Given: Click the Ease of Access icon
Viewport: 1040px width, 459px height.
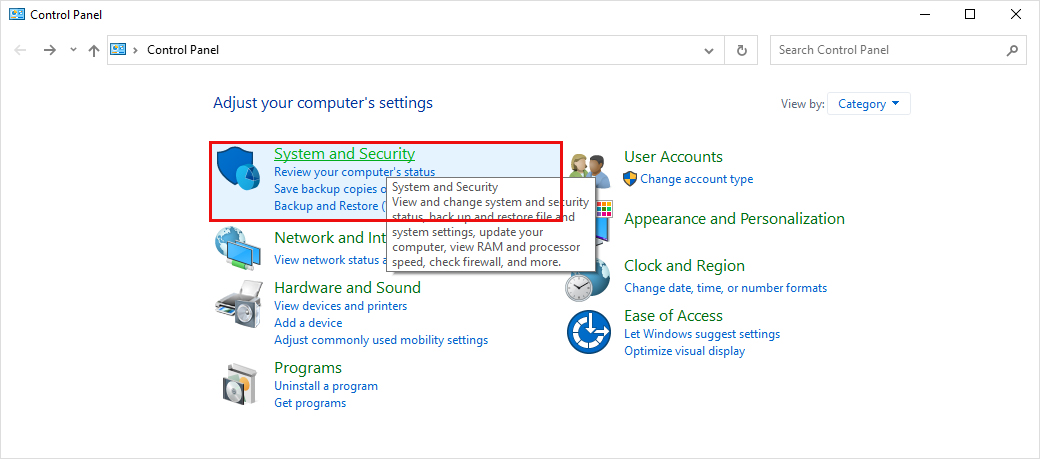Looking at the screenshot, I should (588, 332).
